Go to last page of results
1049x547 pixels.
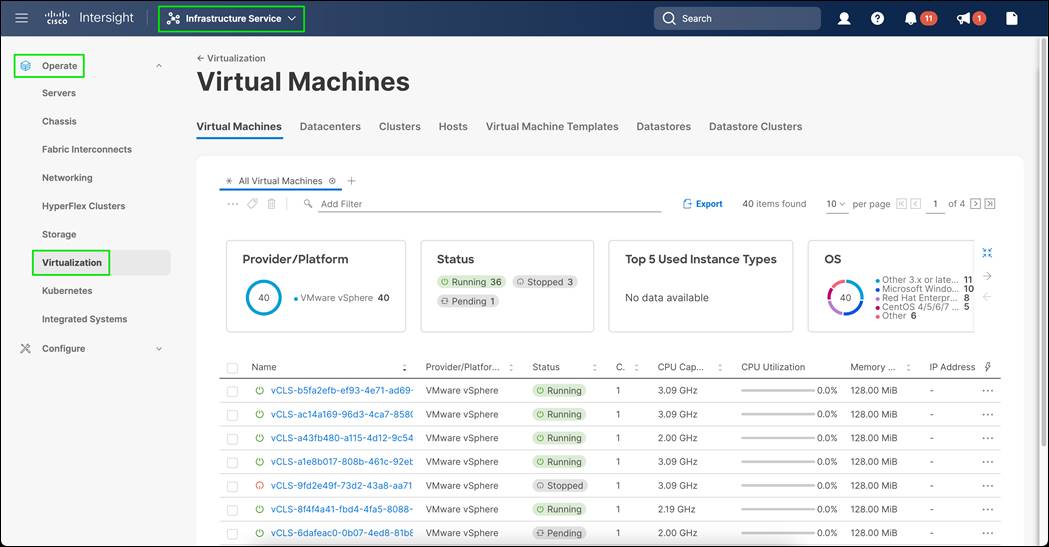(990, 204)
